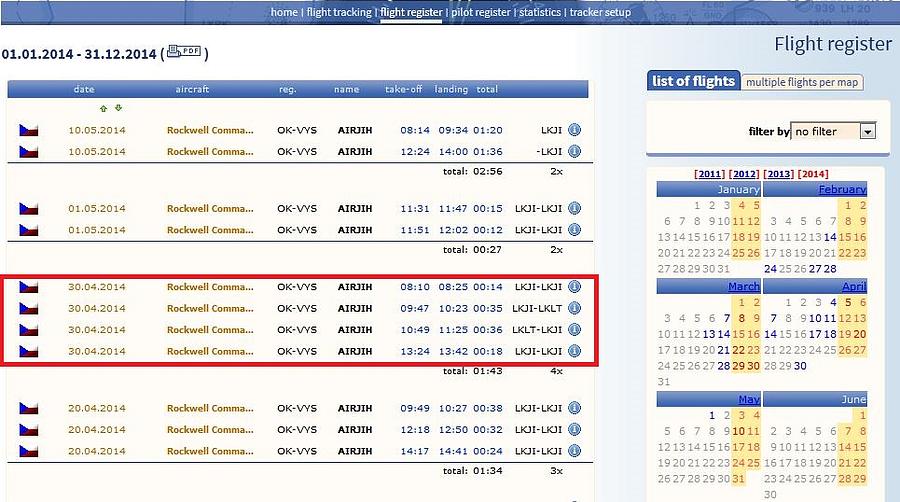This screenshot has height=502, width=900.
Task: Open info for the 08:14 flight on 10.05.2014
Action: (574, 130)
